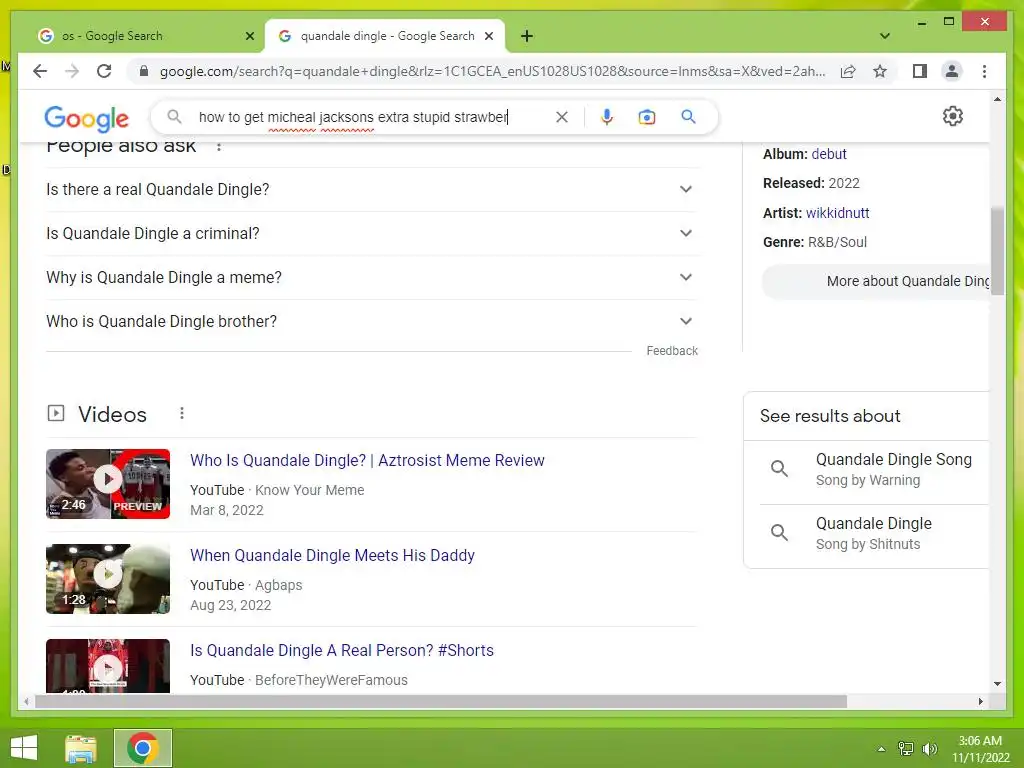Go back to the previous page
1024x768 pixels.
coord(40,71)
